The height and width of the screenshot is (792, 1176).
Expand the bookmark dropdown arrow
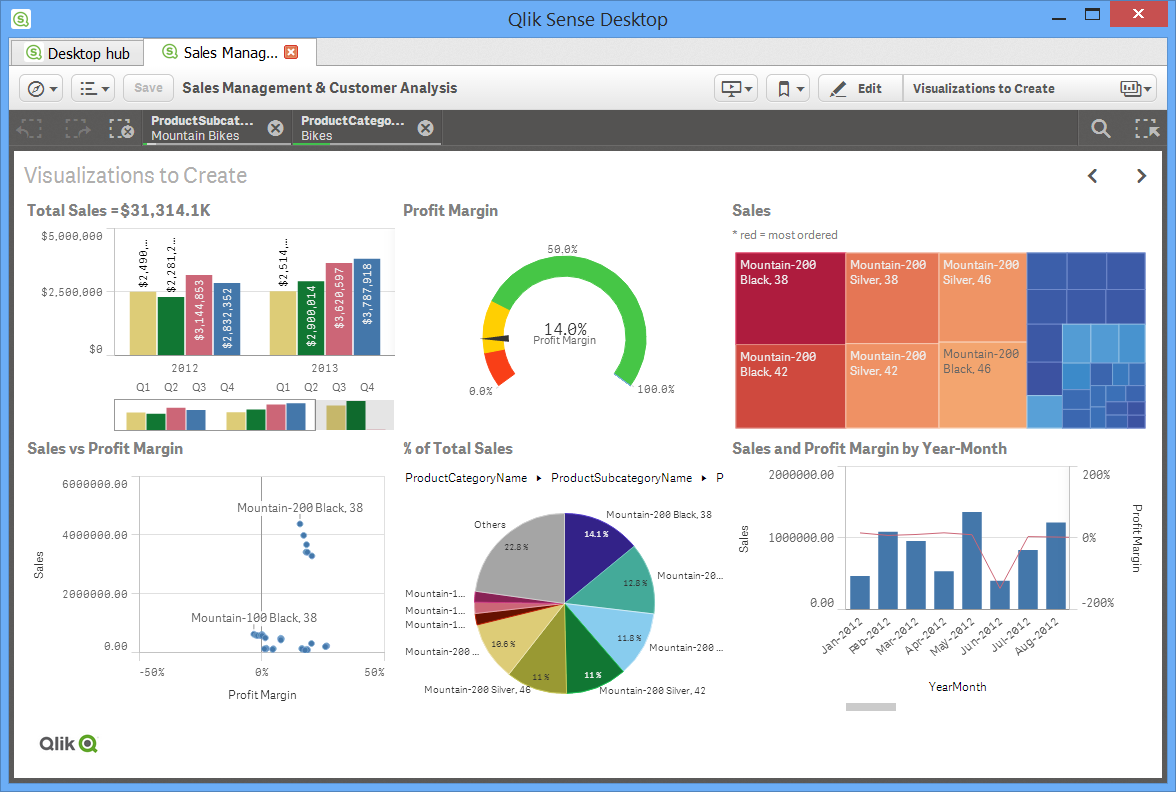tap(800, 88)
